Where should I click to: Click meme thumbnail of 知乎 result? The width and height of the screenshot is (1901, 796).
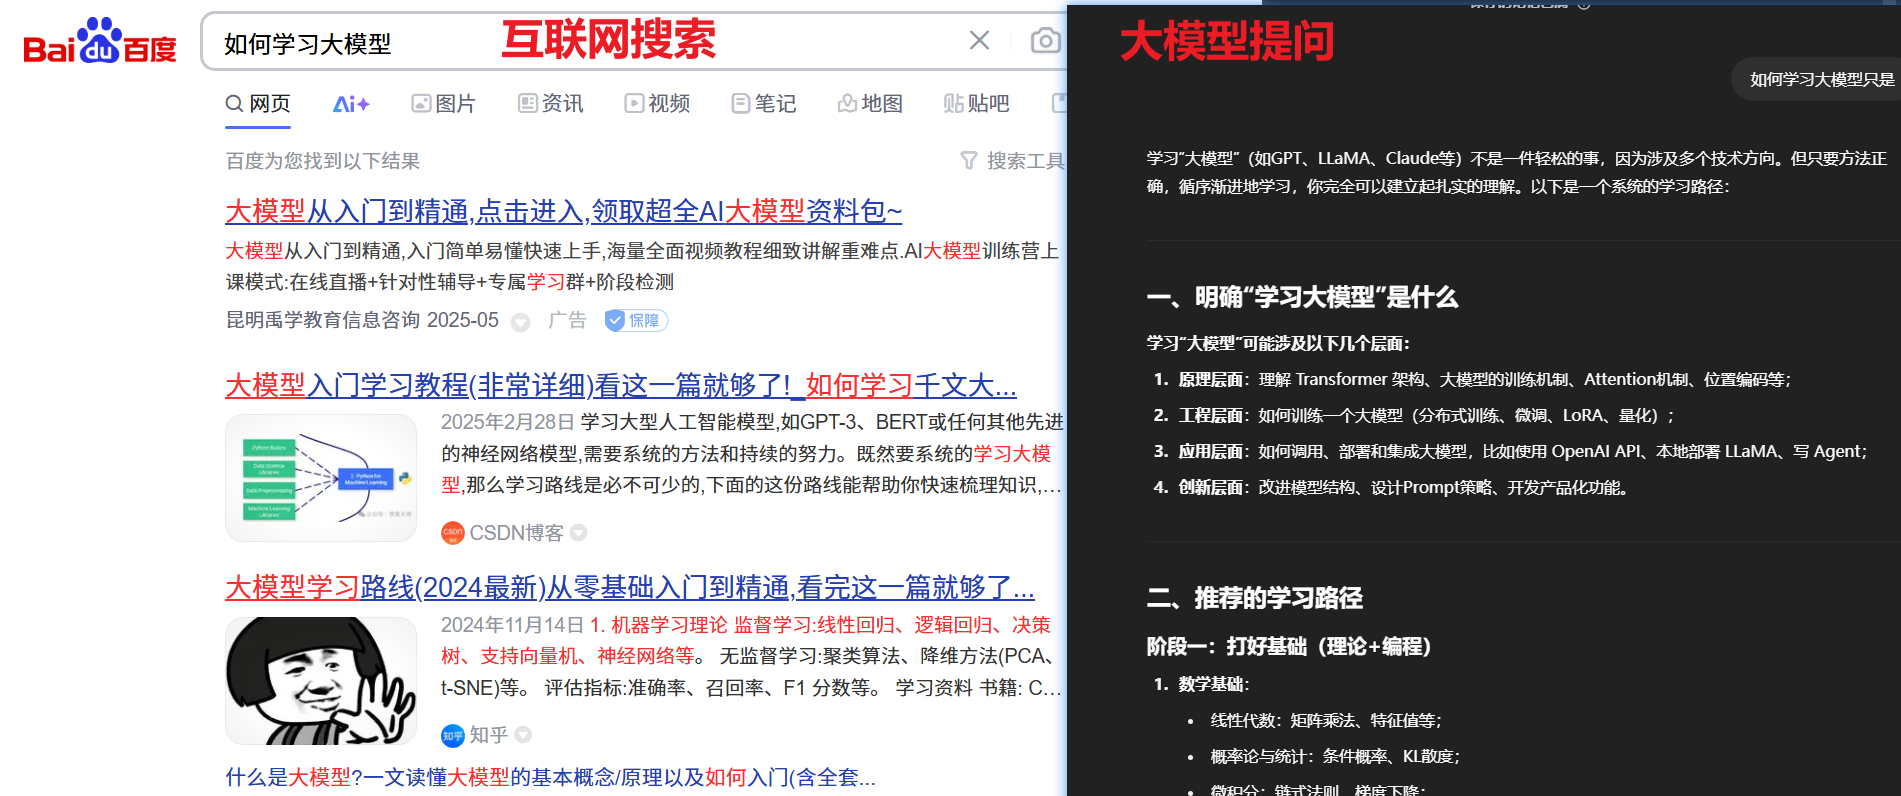coord(321,681)
